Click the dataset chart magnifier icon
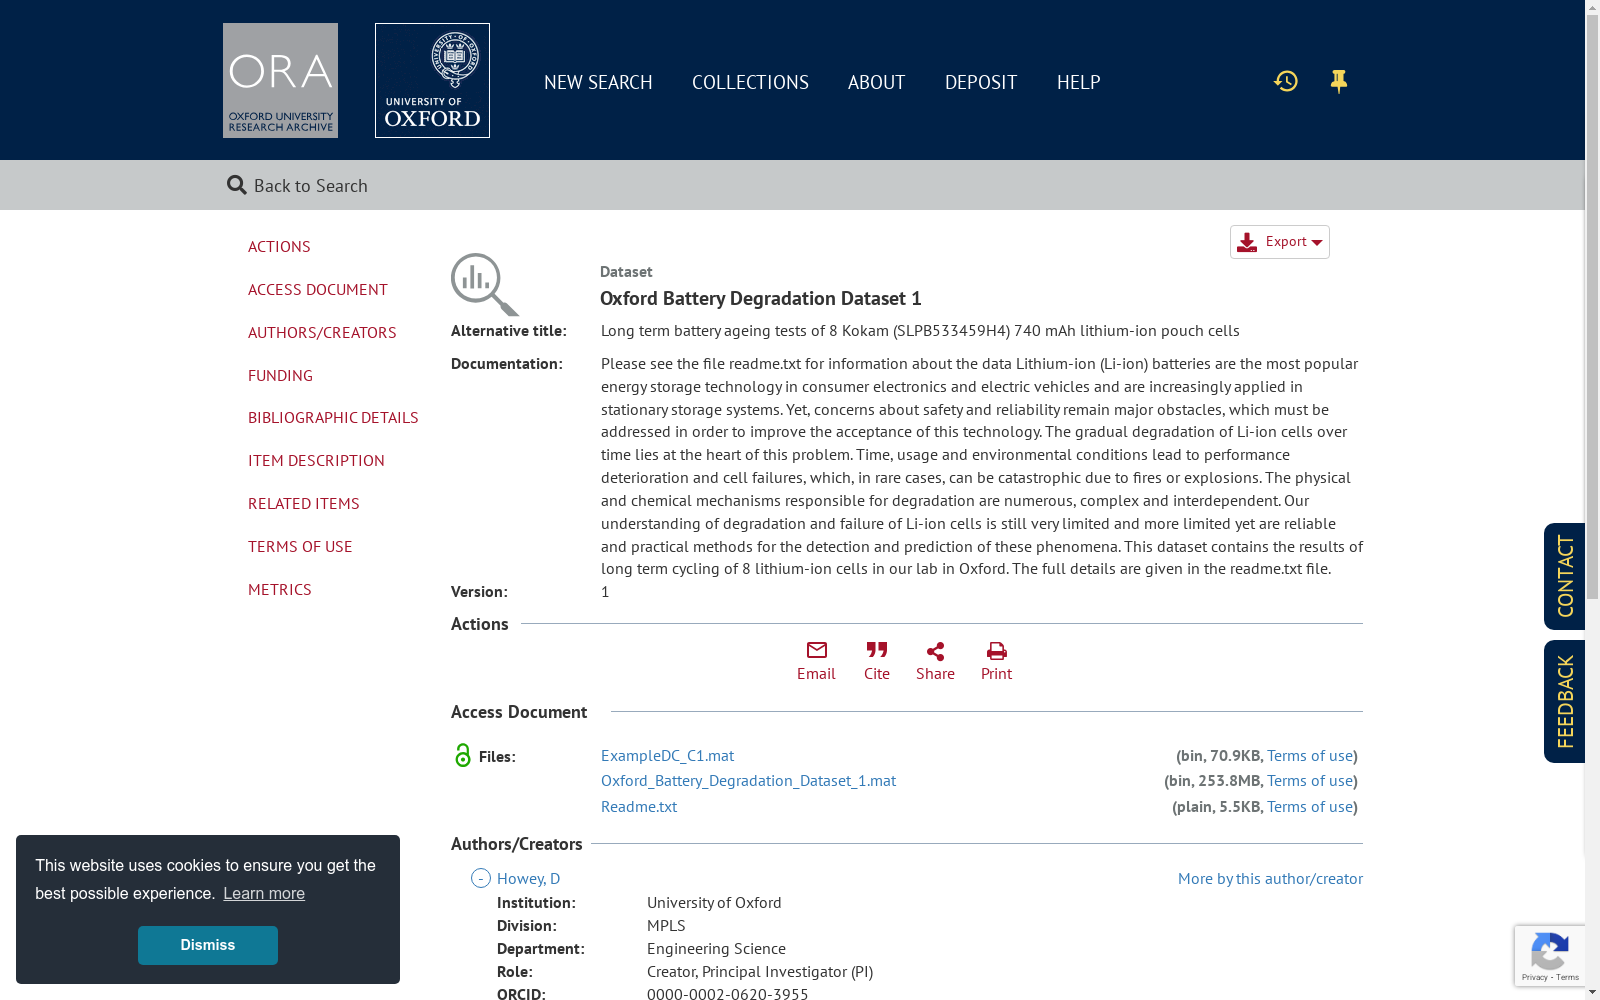1600x1000 pixels. [485, 284]
